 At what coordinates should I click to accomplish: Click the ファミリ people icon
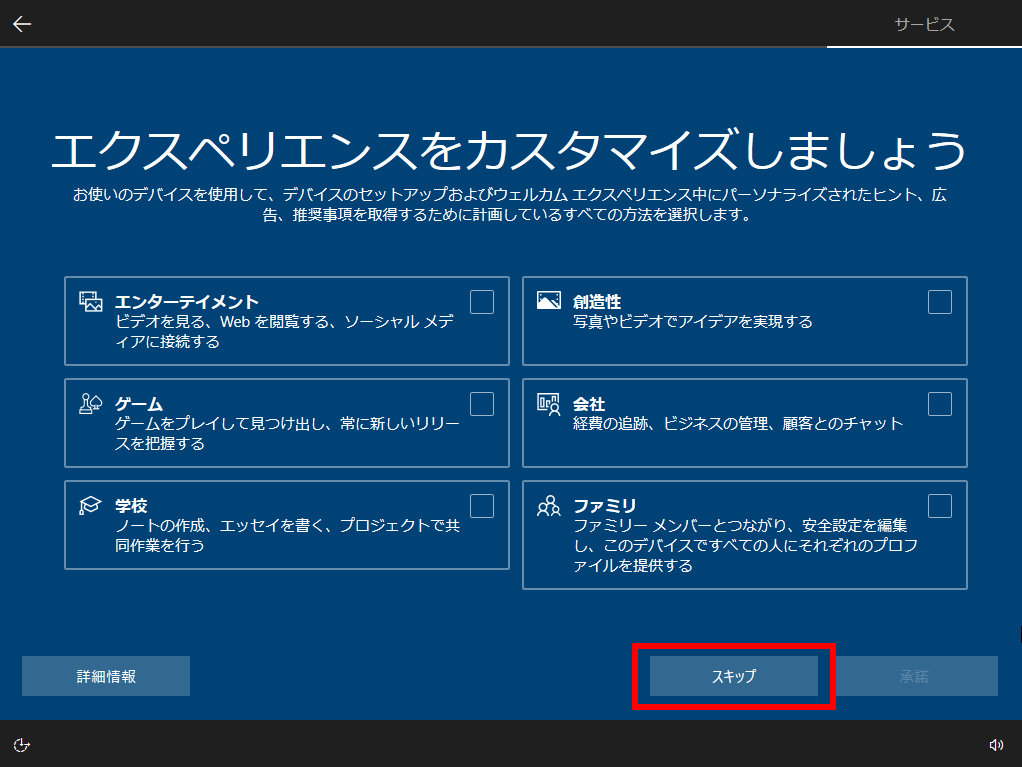[x=549, y=506]
